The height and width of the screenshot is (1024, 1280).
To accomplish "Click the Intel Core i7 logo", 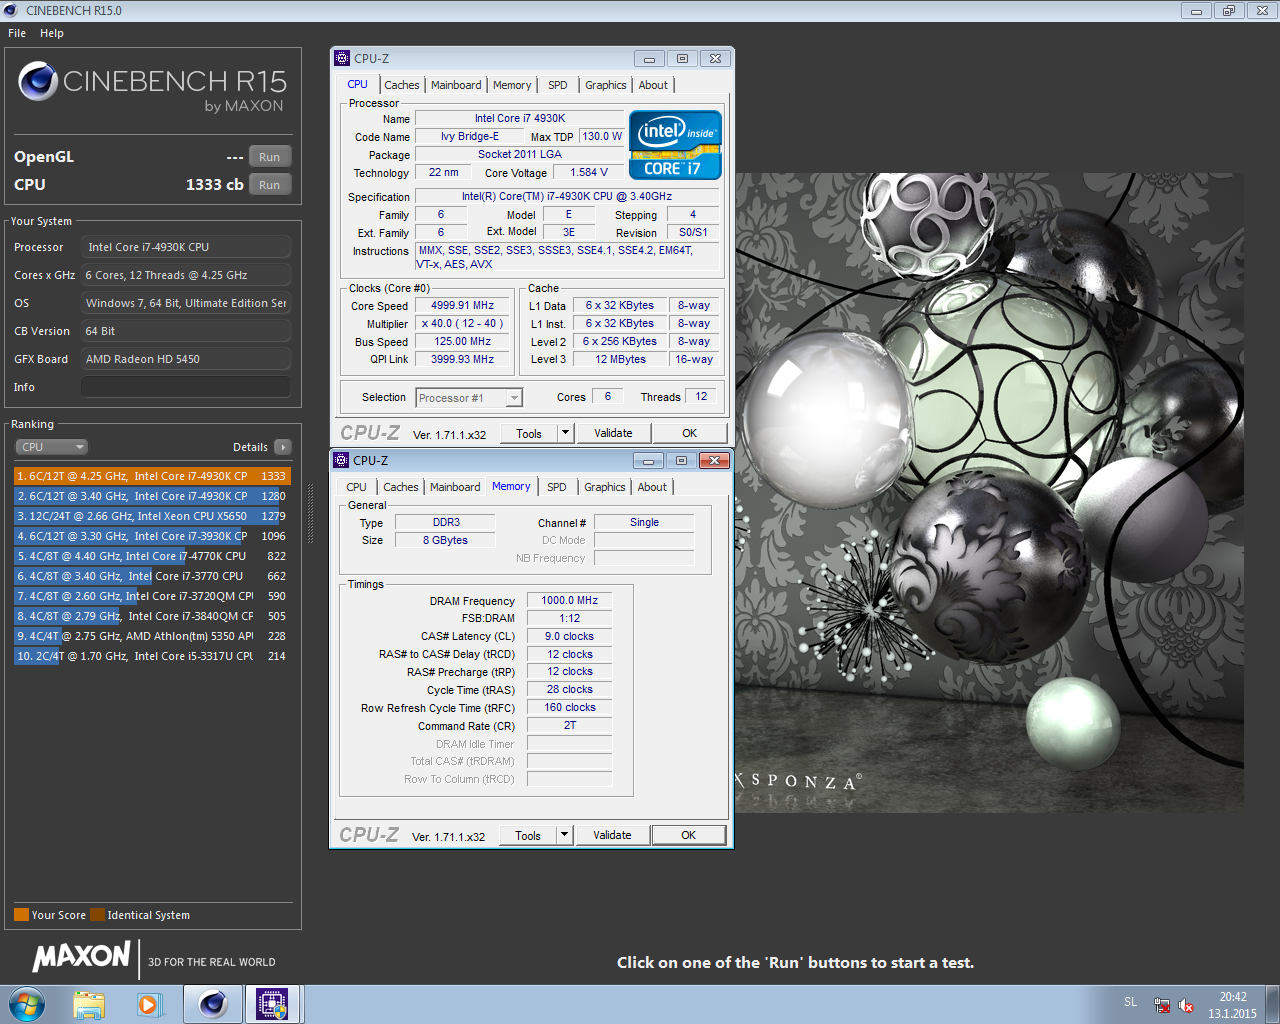I will pyautogui.click(x=675, y=145).
